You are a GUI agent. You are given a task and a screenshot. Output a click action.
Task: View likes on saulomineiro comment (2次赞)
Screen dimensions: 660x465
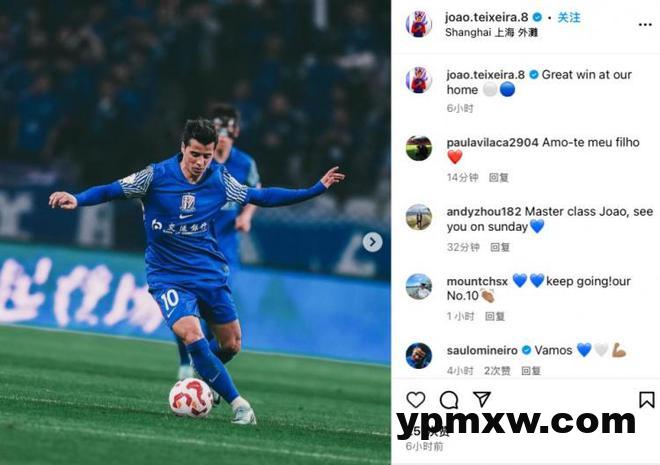pos(497,371)
